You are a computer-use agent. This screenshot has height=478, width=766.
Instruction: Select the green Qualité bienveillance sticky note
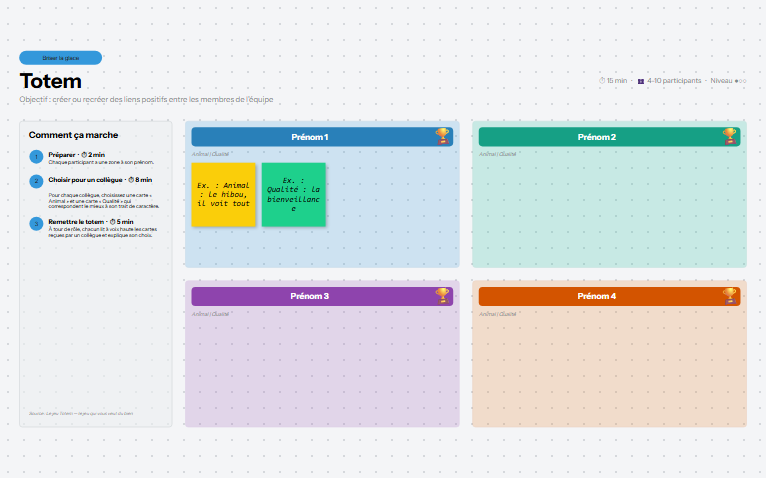pos(294,195)
